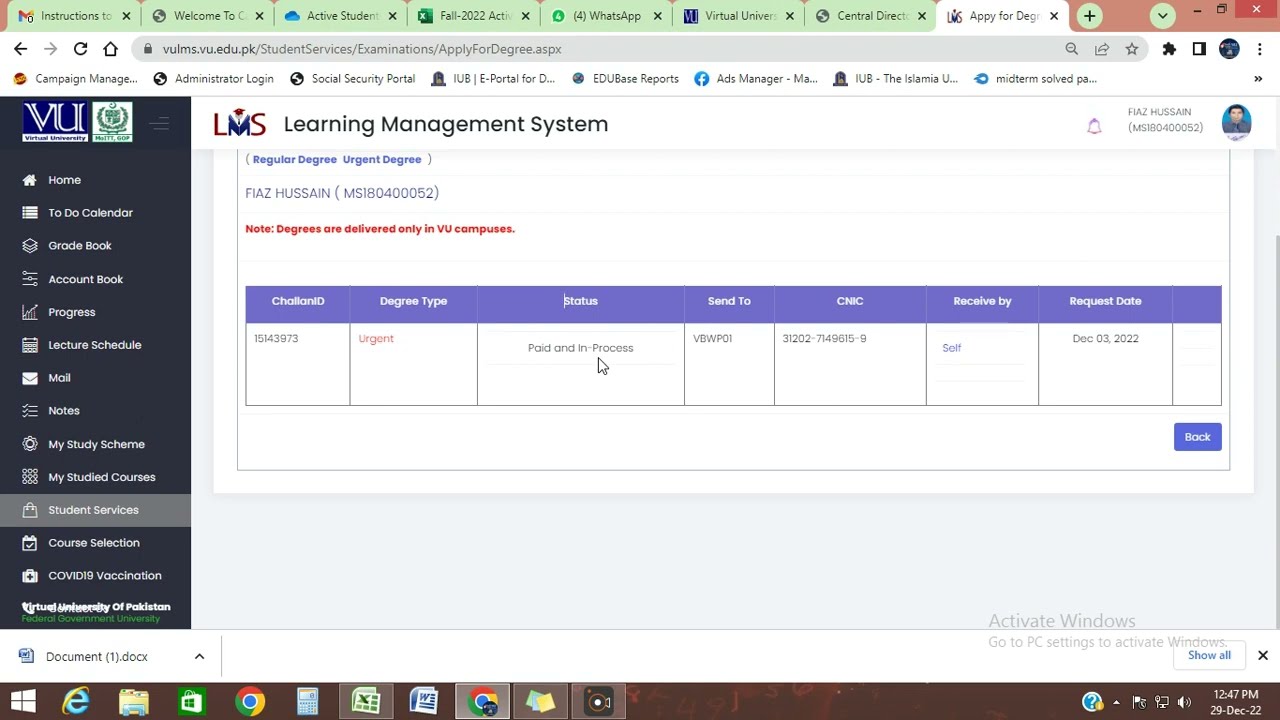Image resolution: width=1280 pixels, height=720 pixels.
Task: Open Progress in sidebar
Action: click(71, 312)
